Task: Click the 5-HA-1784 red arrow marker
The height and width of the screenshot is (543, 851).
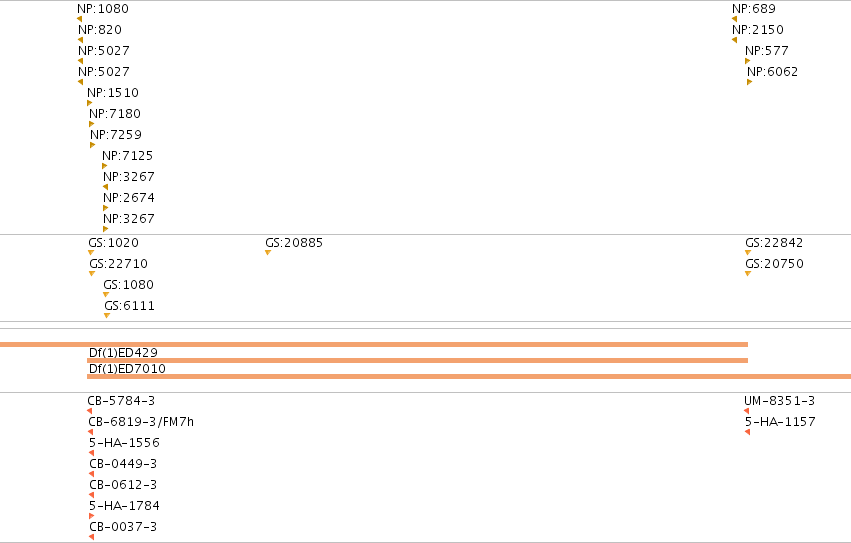Action: 91,516
